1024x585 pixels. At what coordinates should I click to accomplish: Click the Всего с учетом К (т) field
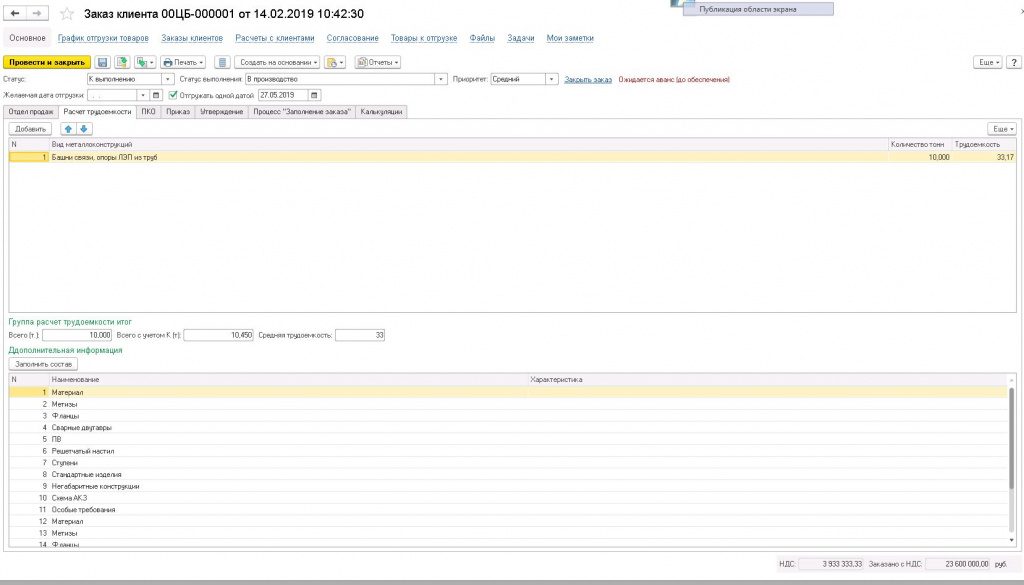pos(218,335)
